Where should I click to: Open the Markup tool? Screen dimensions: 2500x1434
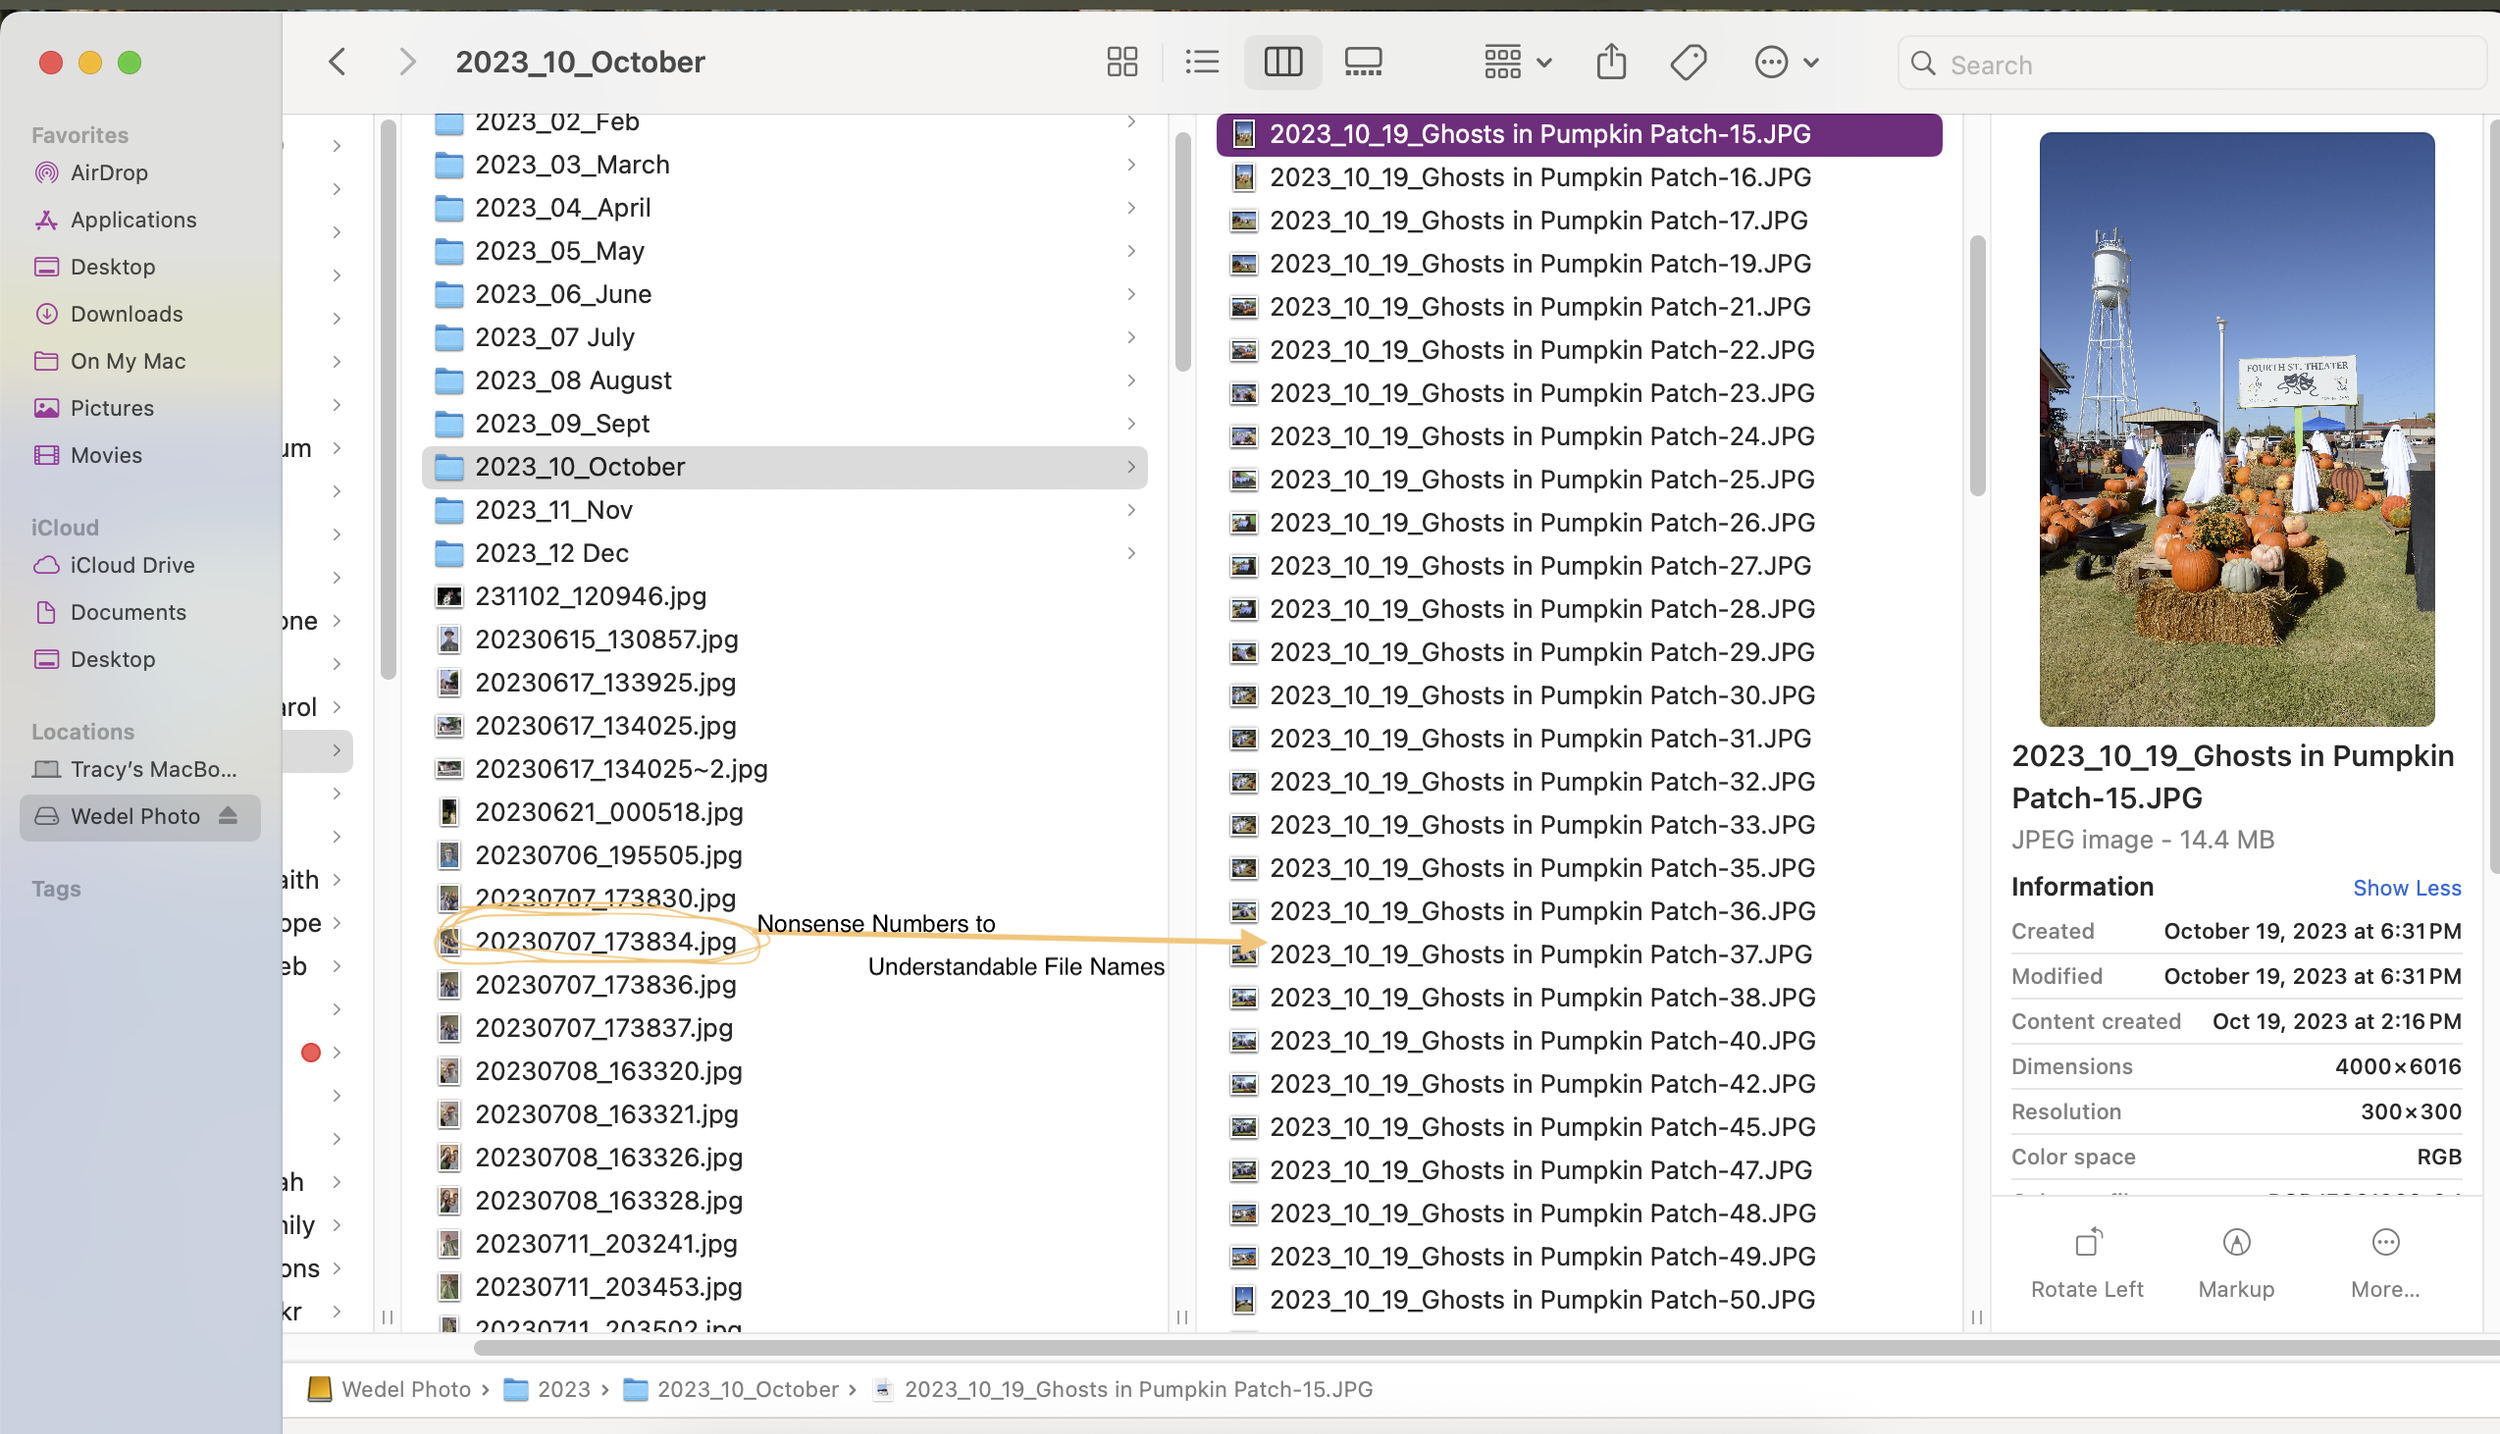(2236, 1243)
